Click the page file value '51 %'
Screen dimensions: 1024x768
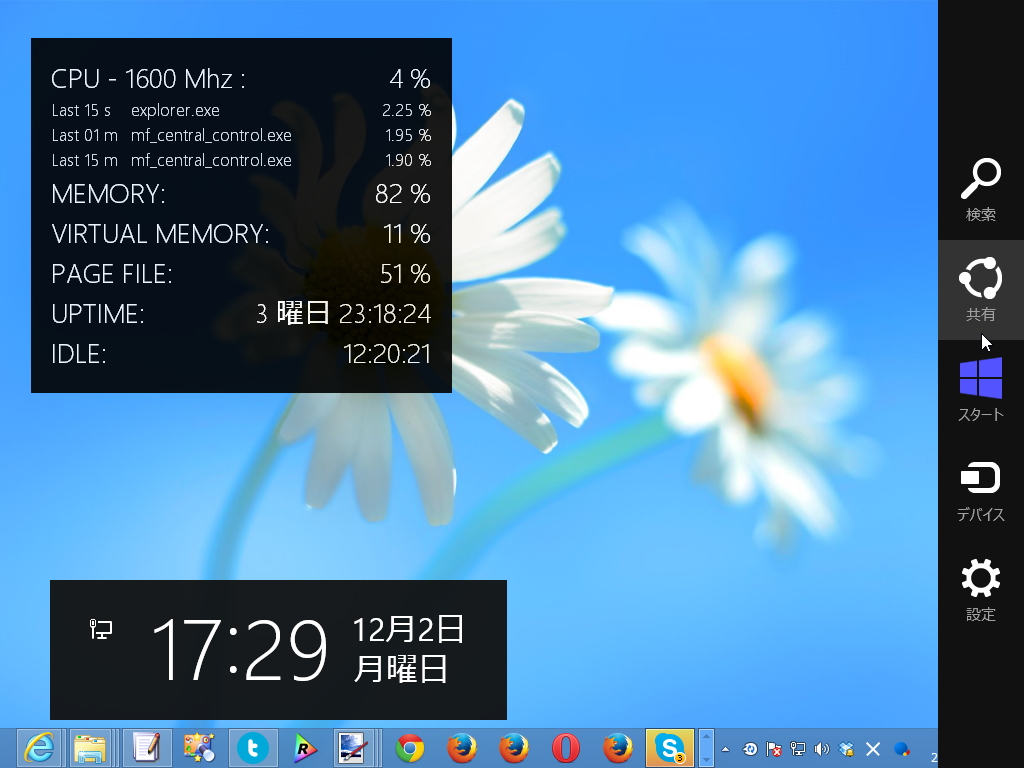click(x=406, y=274)
